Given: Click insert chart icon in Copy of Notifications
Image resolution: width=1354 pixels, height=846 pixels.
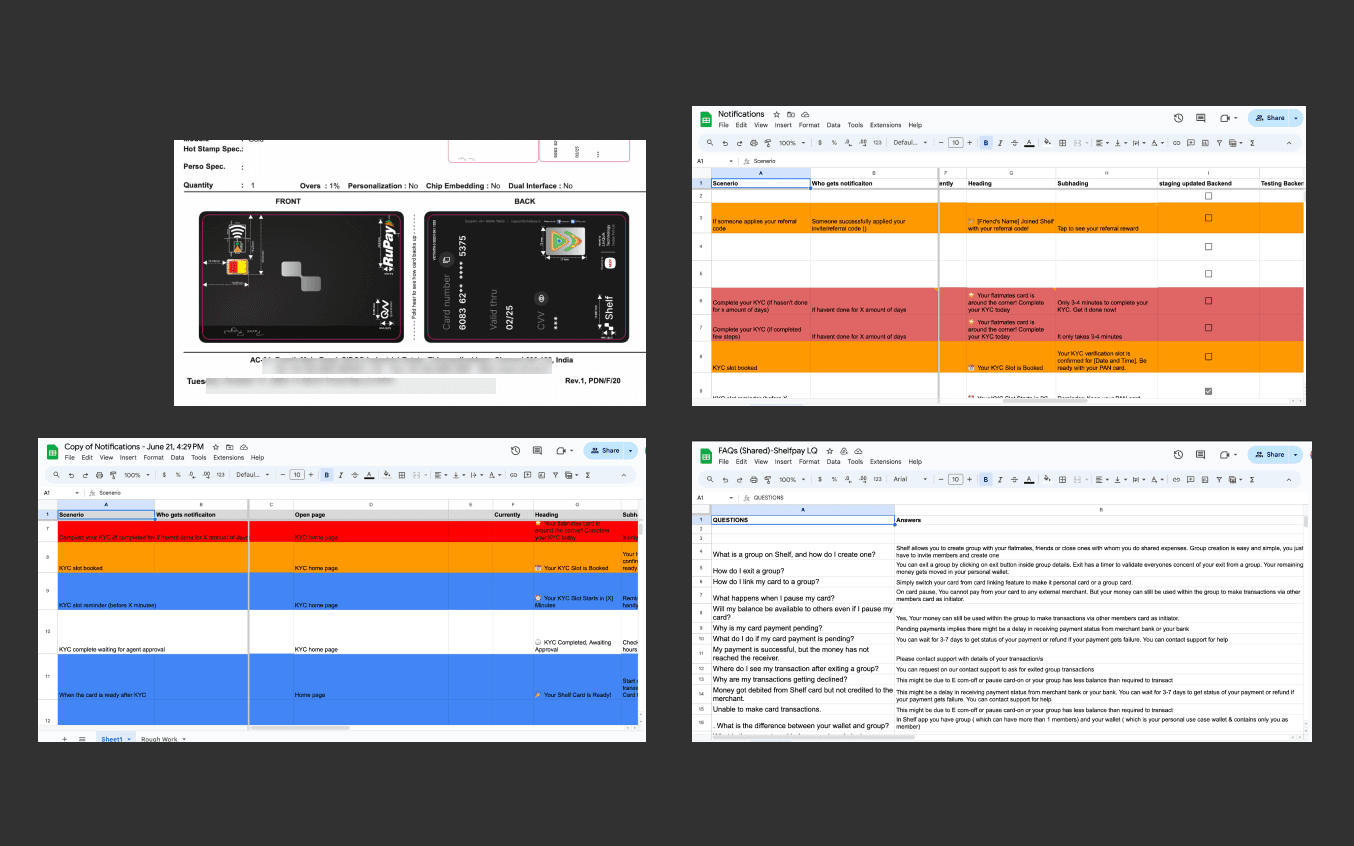Looking at the screenshot, I should click(x=541, y=475).
